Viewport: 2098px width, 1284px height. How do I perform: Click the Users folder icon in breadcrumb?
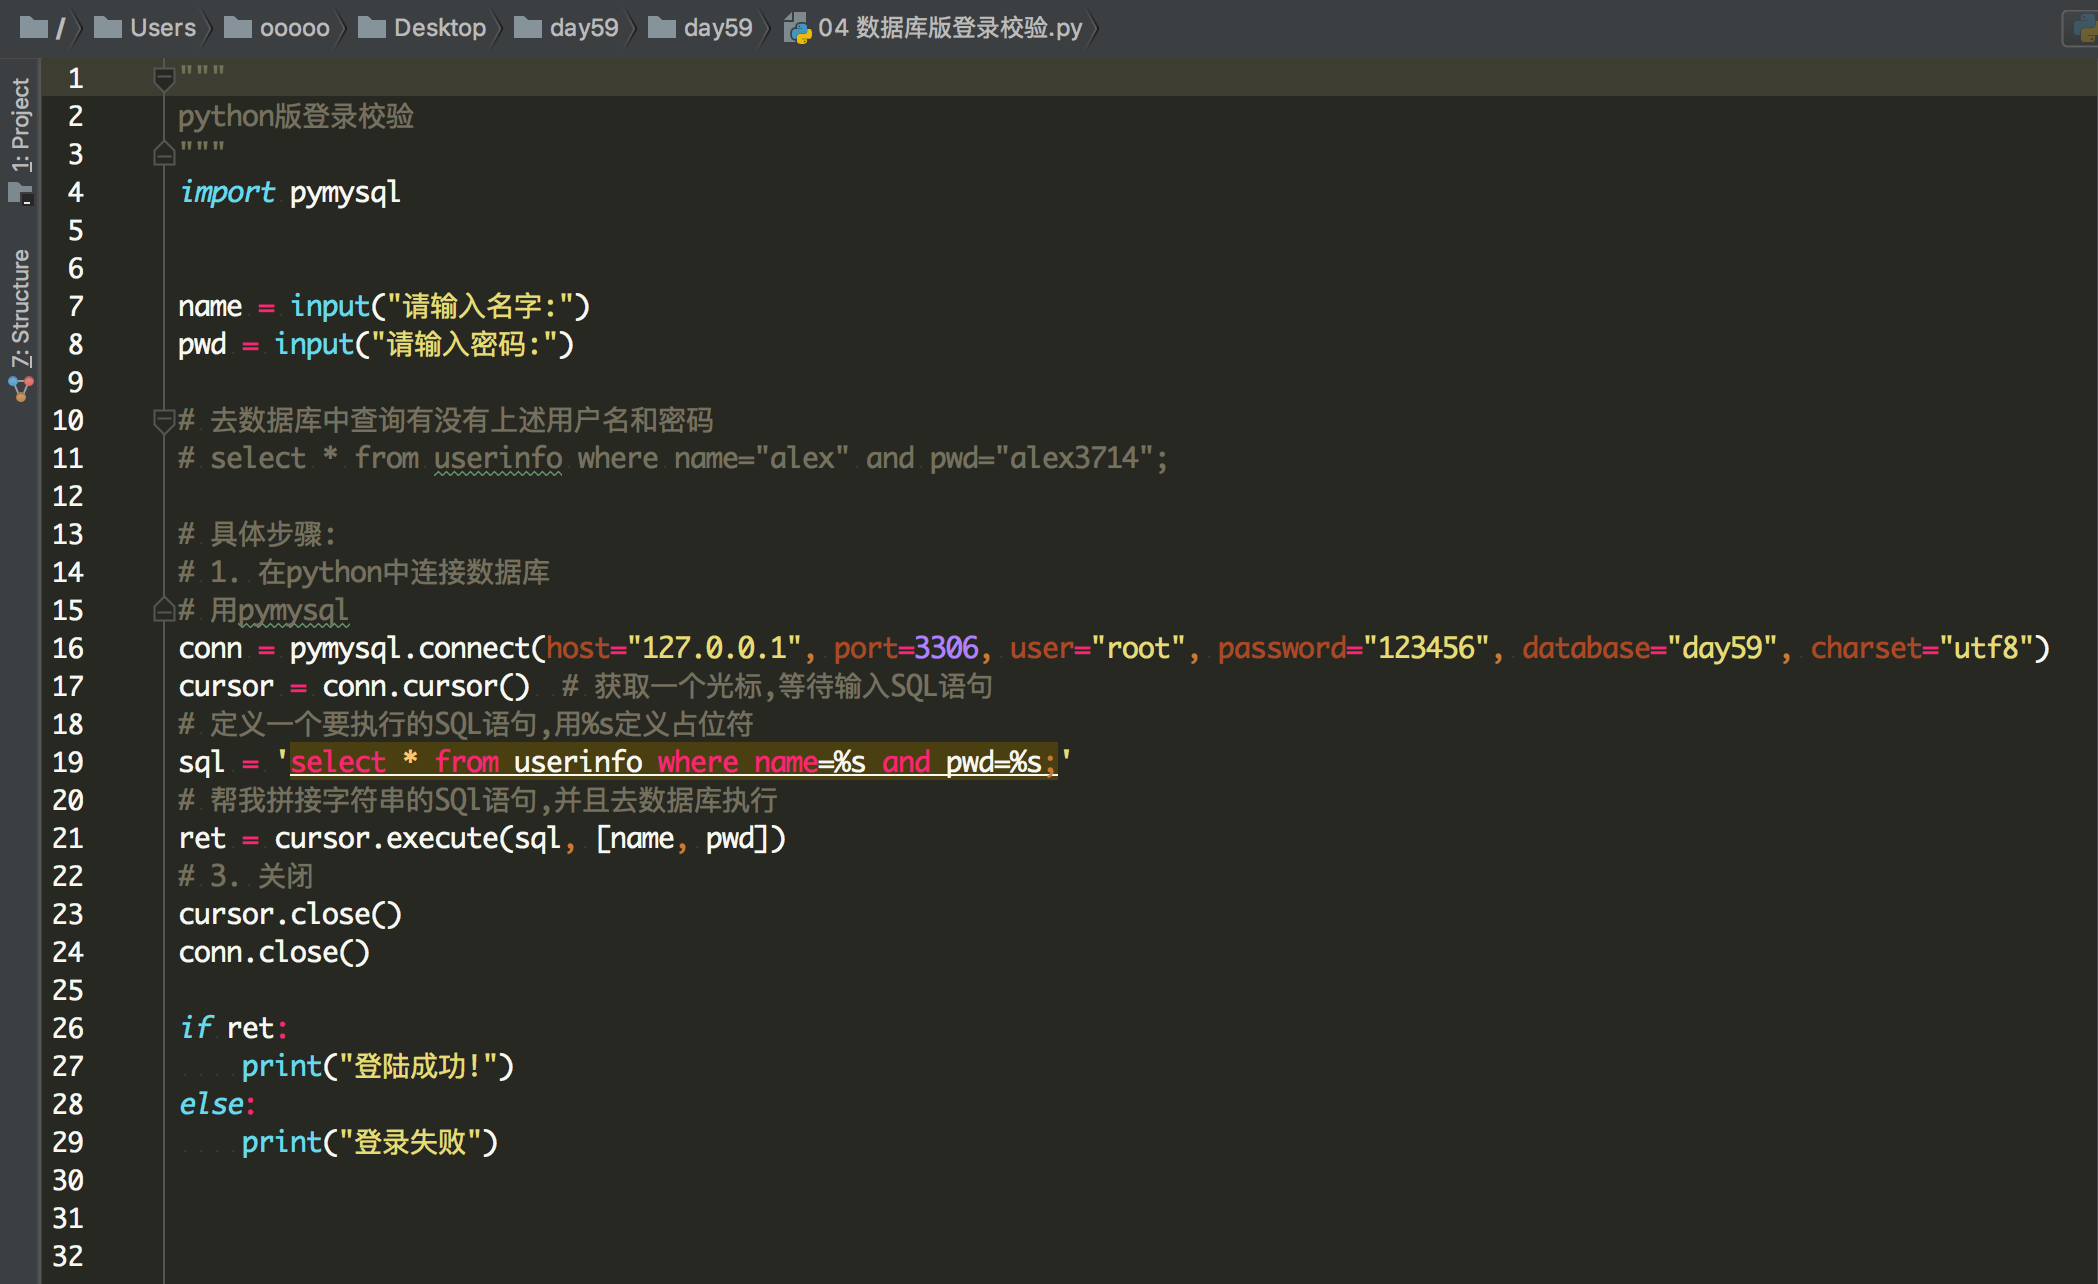[108, 27]
